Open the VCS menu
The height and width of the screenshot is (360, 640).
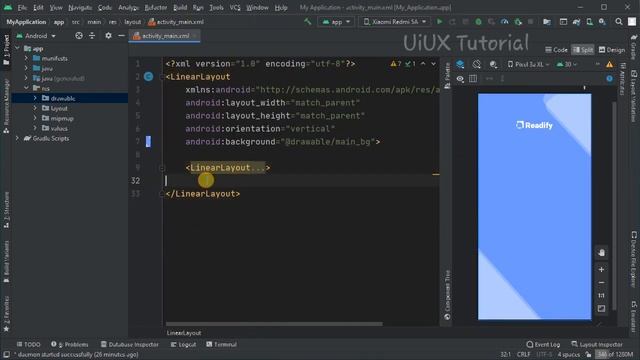235,8
